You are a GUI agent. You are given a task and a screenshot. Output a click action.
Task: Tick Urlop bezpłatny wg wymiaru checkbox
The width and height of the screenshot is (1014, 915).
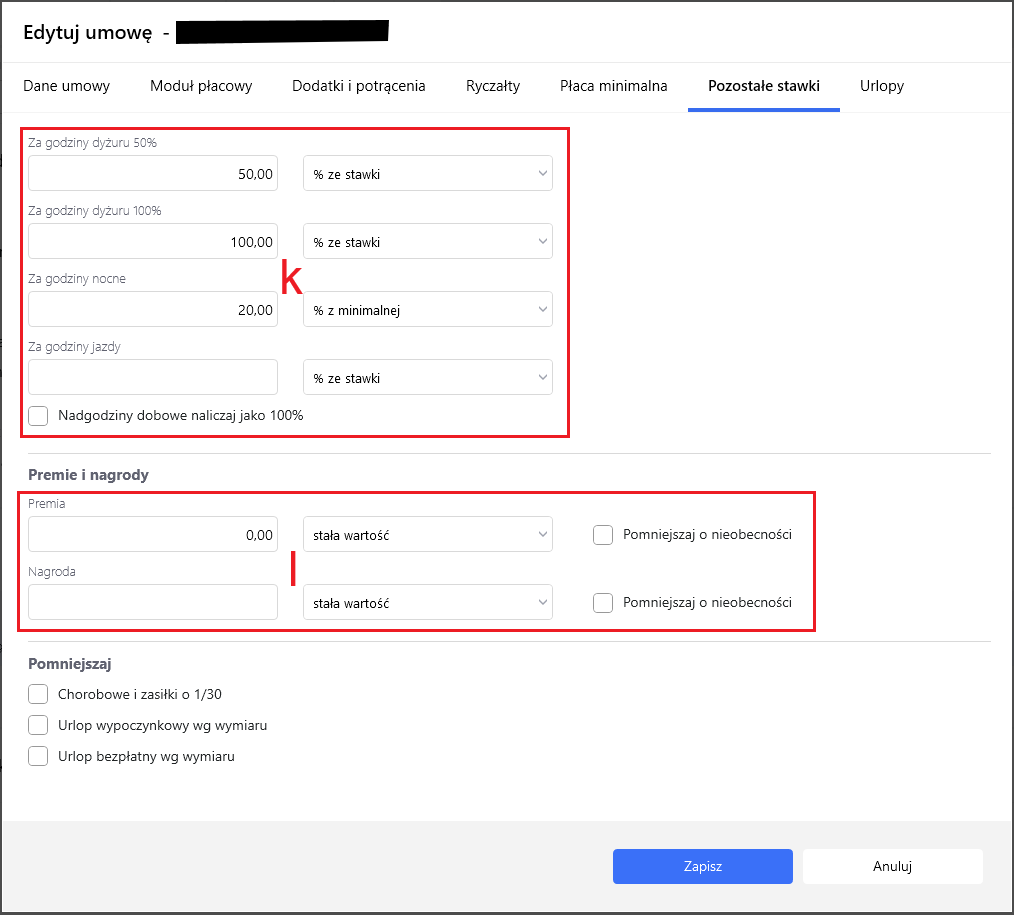point(39,757)
